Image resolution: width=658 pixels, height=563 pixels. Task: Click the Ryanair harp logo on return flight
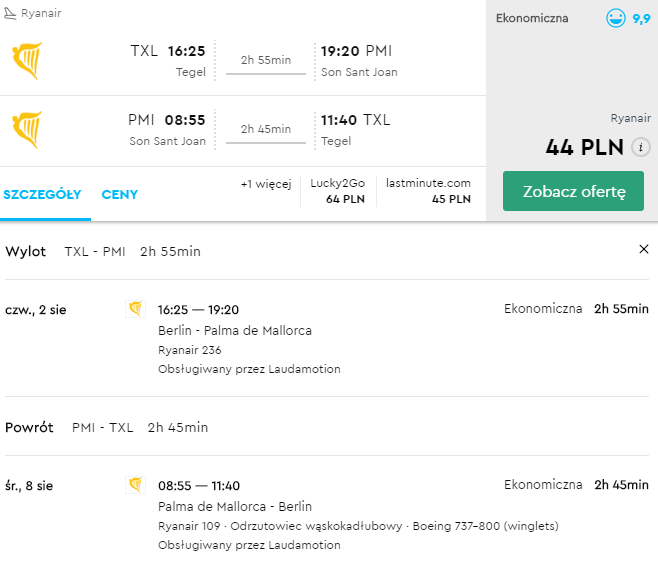click(x=27, y=130)
